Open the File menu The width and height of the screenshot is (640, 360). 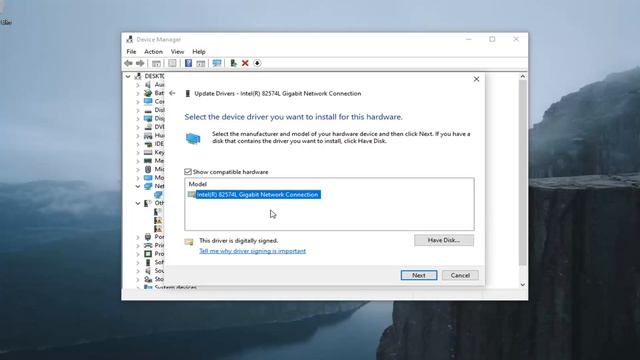pyautogui.click(x=131, y=52)
